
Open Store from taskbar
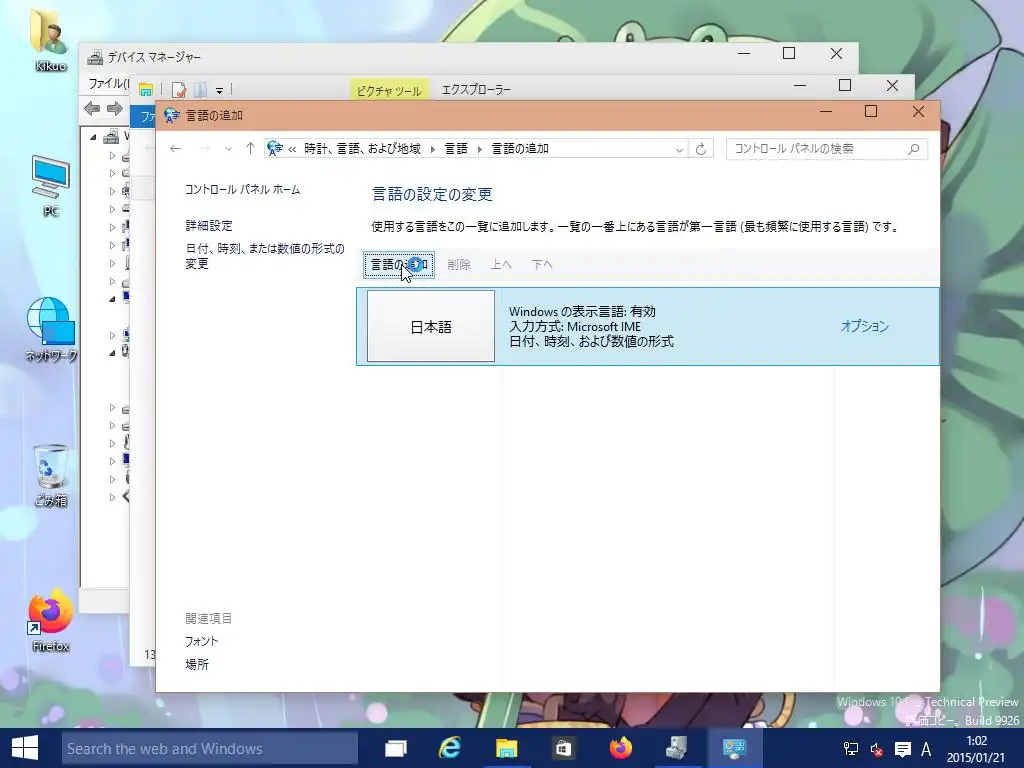point(563,748)
